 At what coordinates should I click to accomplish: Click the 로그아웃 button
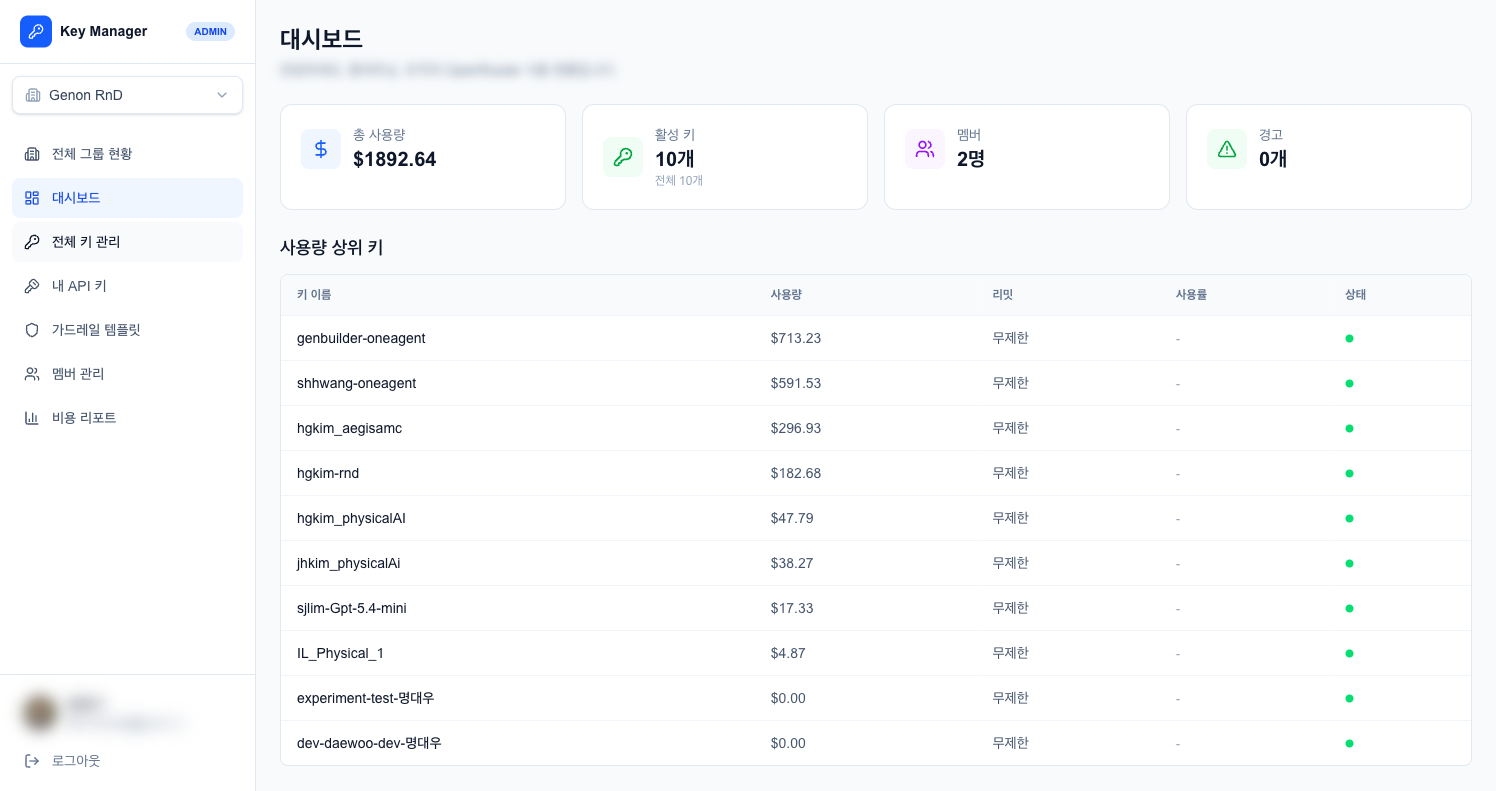pyautogui.click(x=76, y=761)
